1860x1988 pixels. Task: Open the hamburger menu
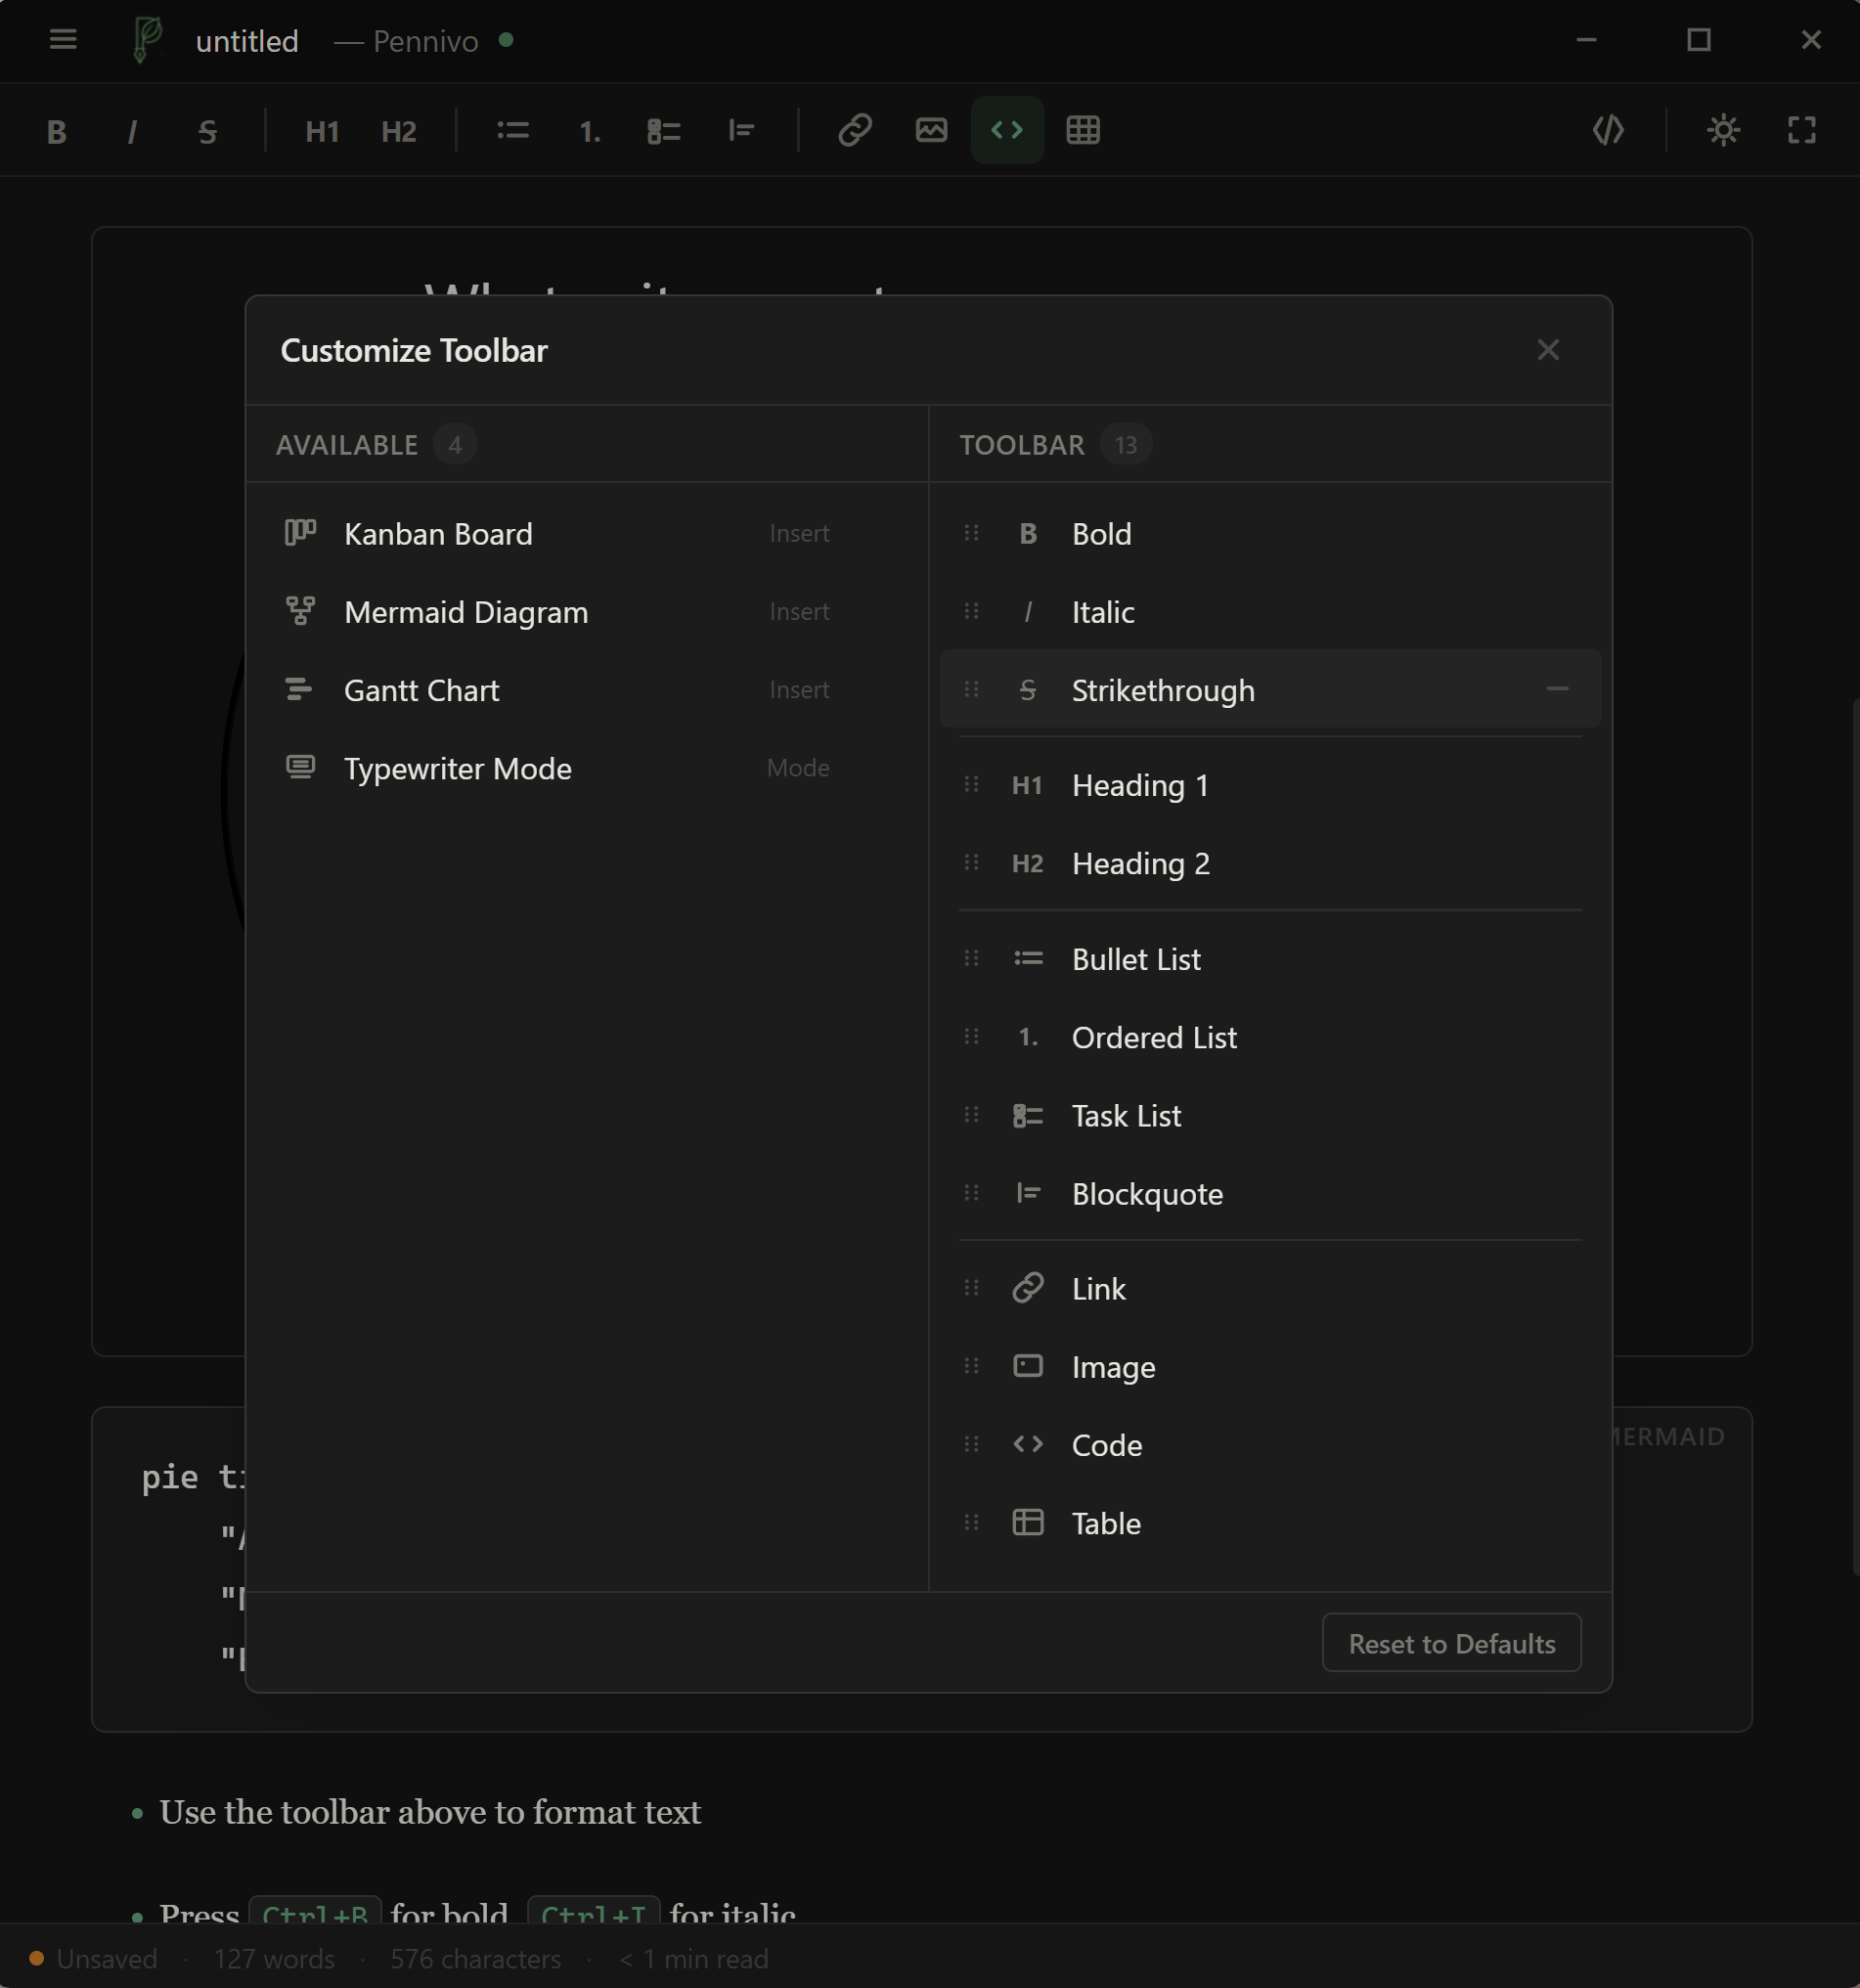[x=62, y=40]
